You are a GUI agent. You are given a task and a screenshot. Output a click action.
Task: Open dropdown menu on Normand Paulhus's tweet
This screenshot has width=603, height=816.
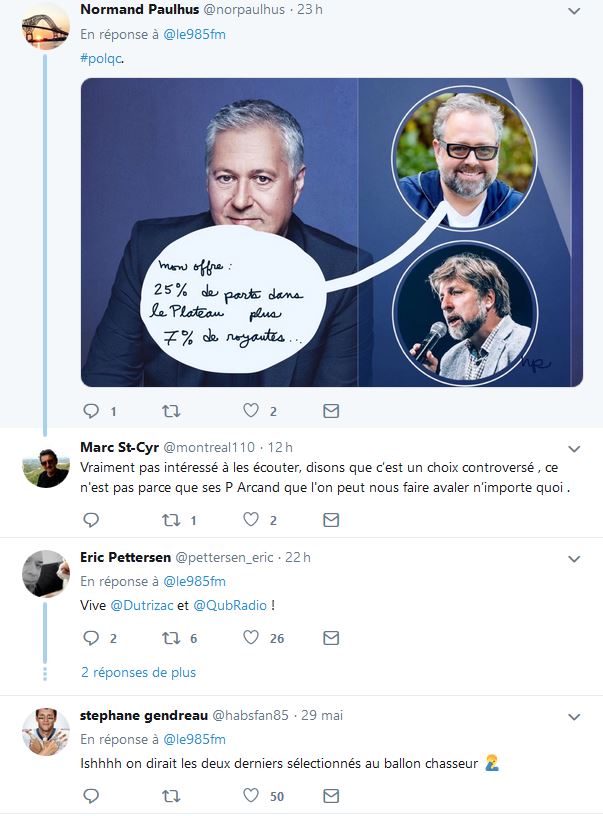[x=574, y=10]
